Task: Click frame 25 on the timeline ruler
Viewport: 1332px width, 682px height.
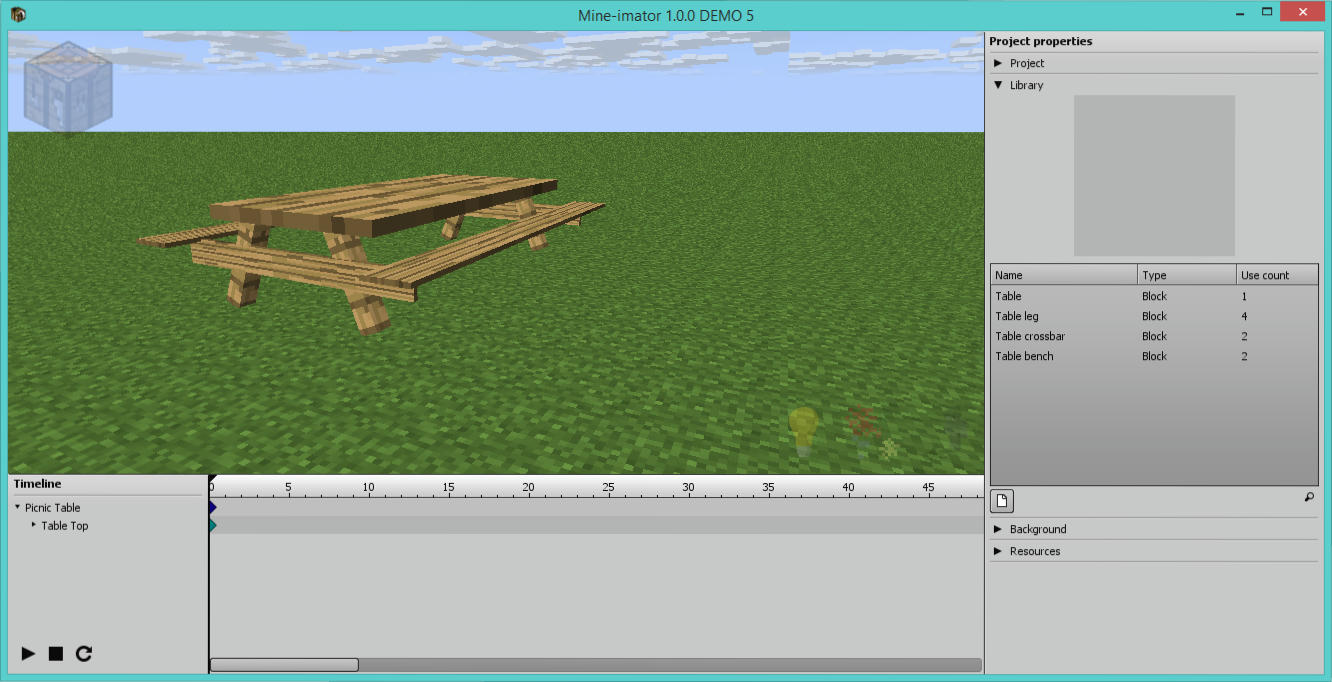Action: point(609,488)
